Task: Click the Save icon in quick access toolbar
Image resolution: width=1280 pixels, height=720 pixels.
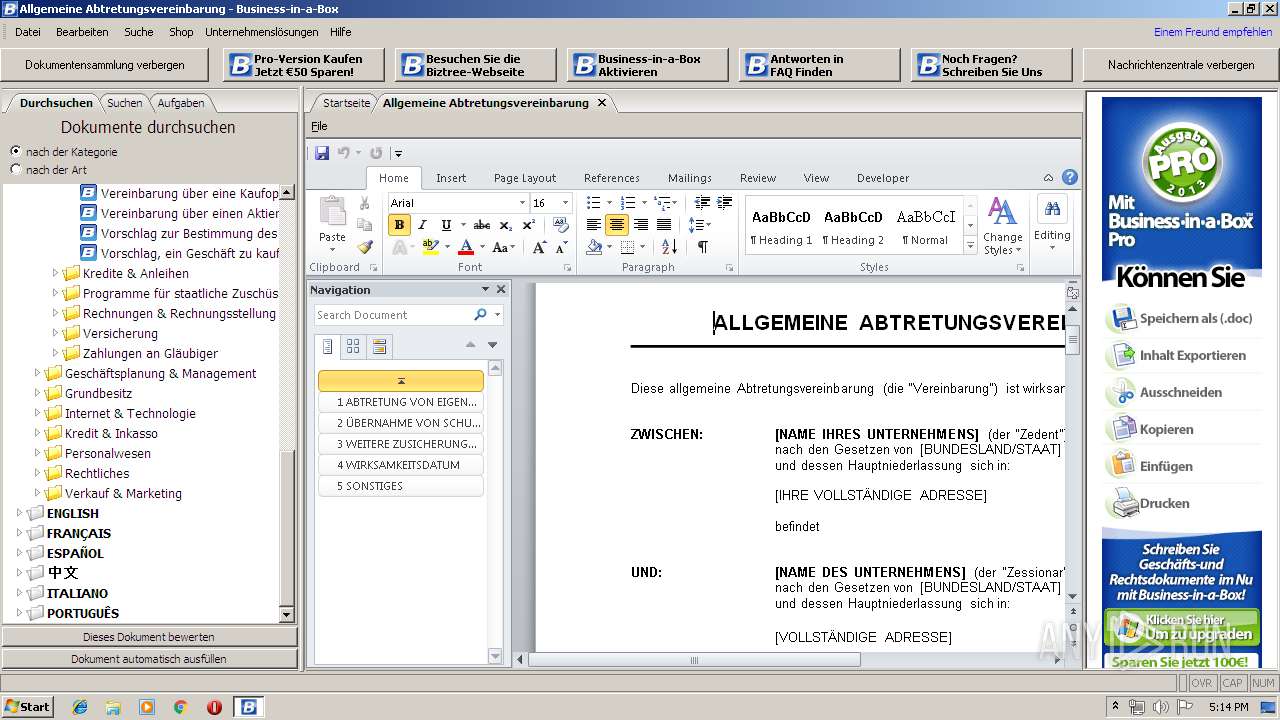Action: pos(322,153)
